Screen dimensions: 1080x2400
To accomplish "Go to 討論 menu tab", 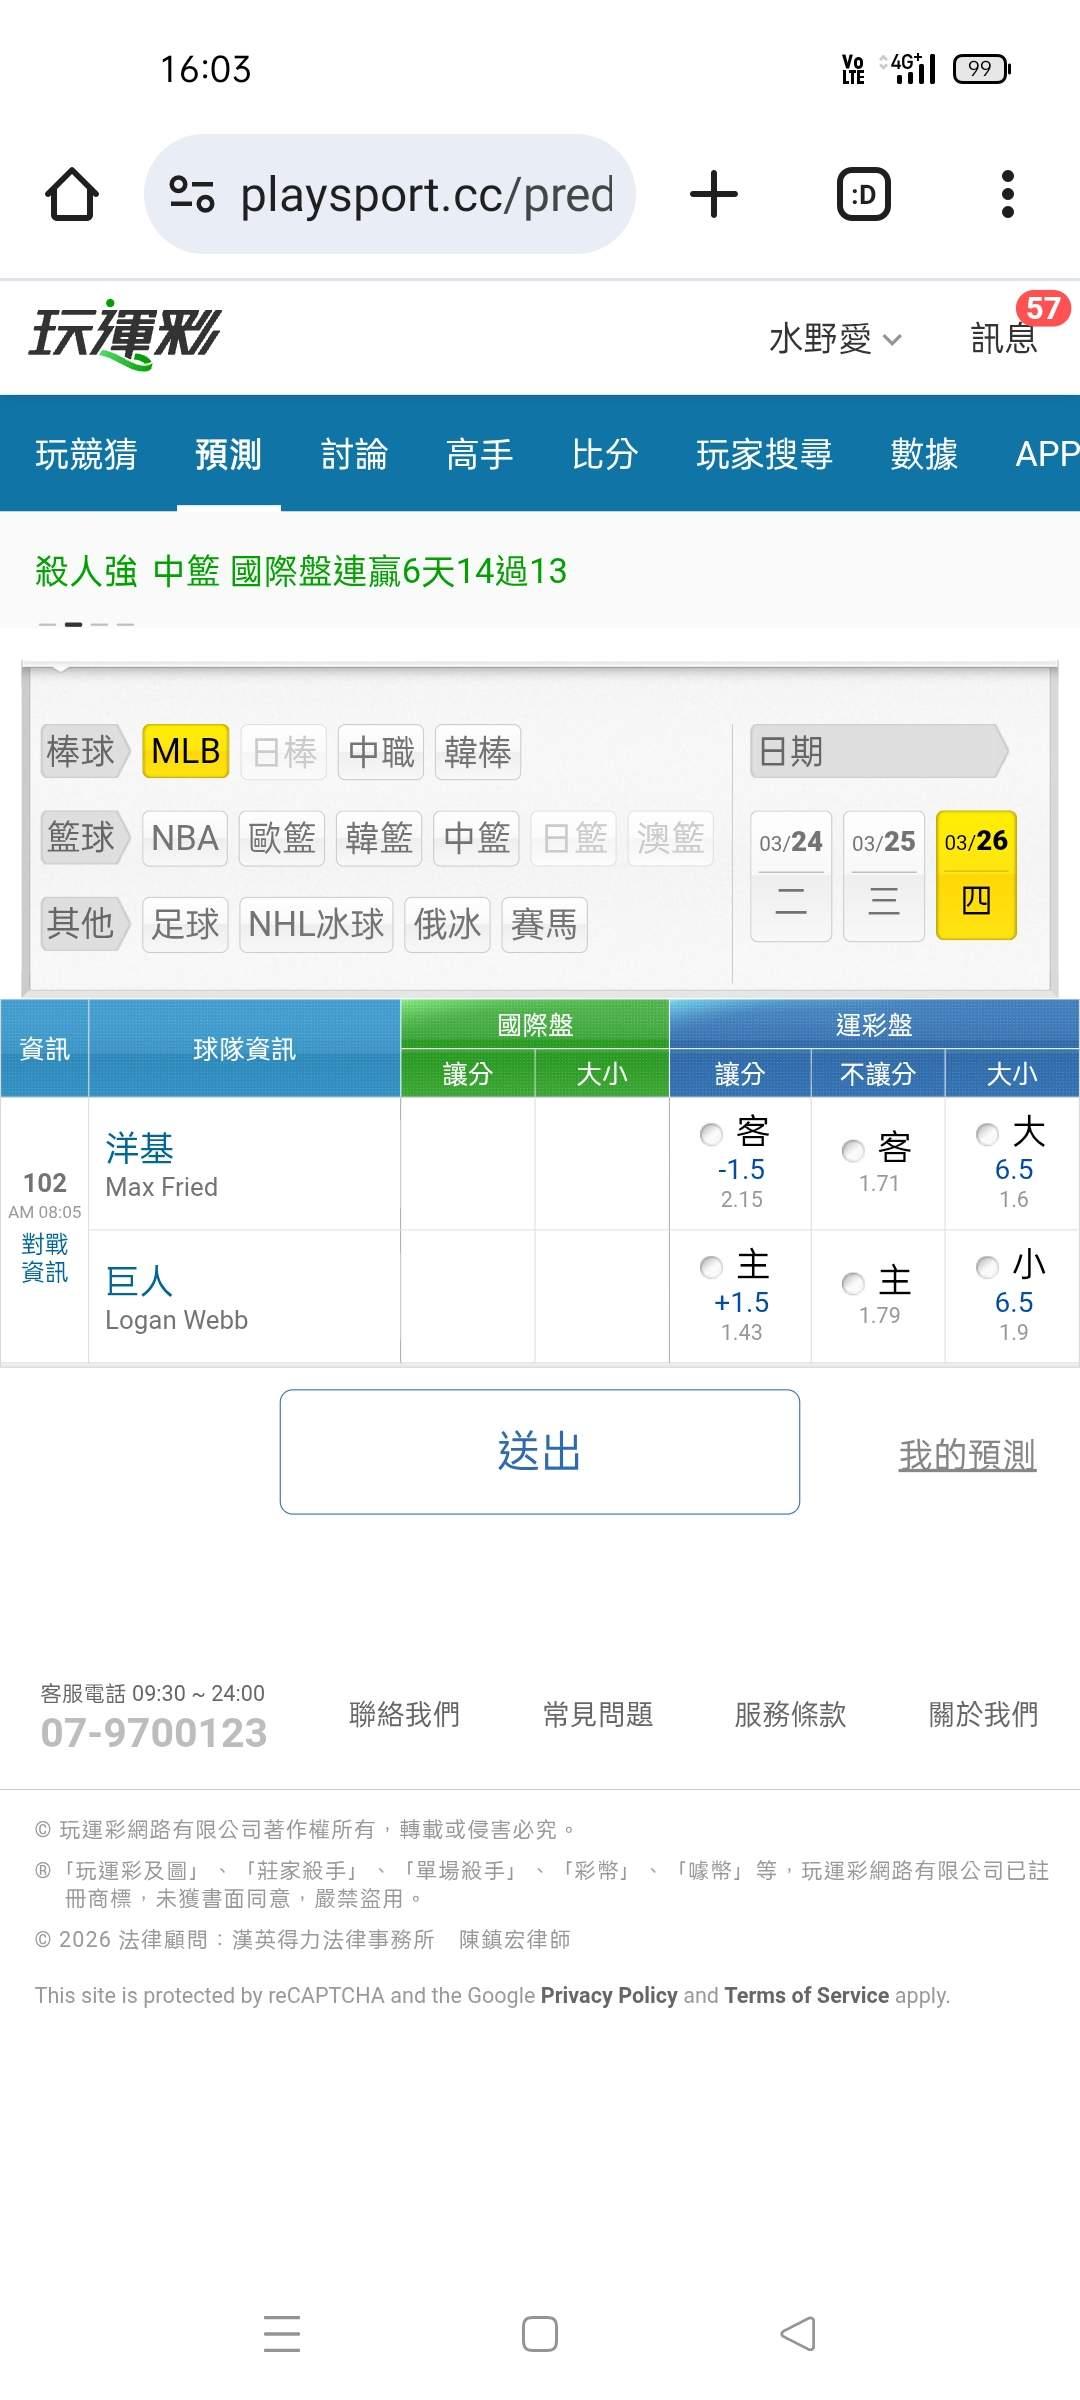I will 354,454.
